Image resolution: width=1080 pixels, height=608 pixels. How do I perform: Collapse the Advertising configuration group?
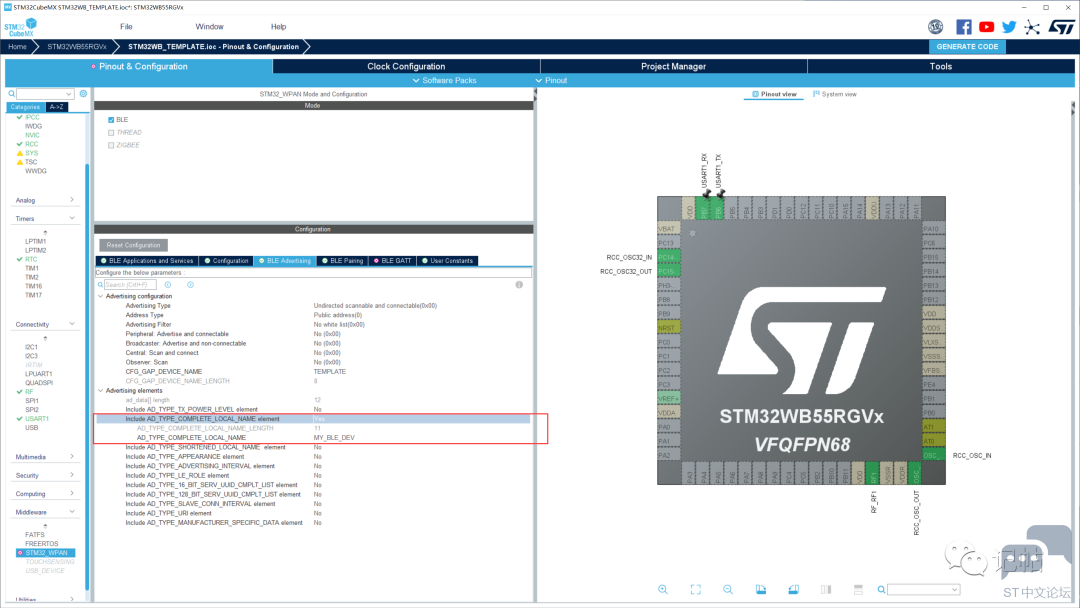click(x=101, y=296)
